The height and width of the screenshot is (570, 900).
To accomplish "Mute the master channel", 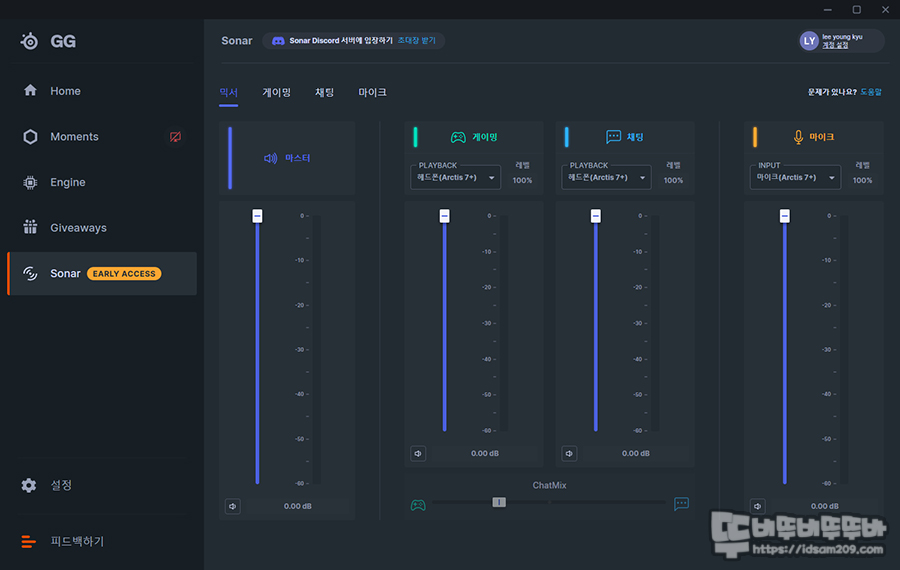I will (232, 506).
